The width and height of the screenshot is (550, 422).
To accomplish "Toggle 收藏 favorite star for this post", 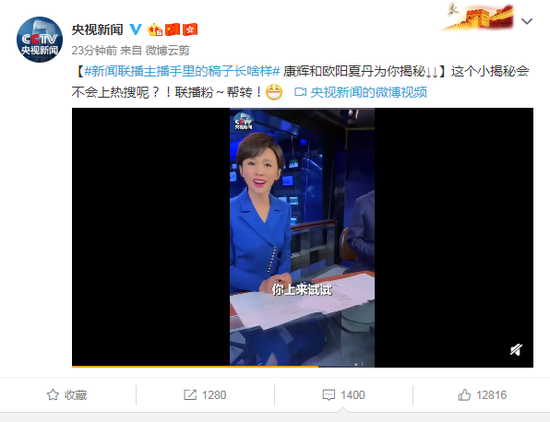I will pos(67,395).
